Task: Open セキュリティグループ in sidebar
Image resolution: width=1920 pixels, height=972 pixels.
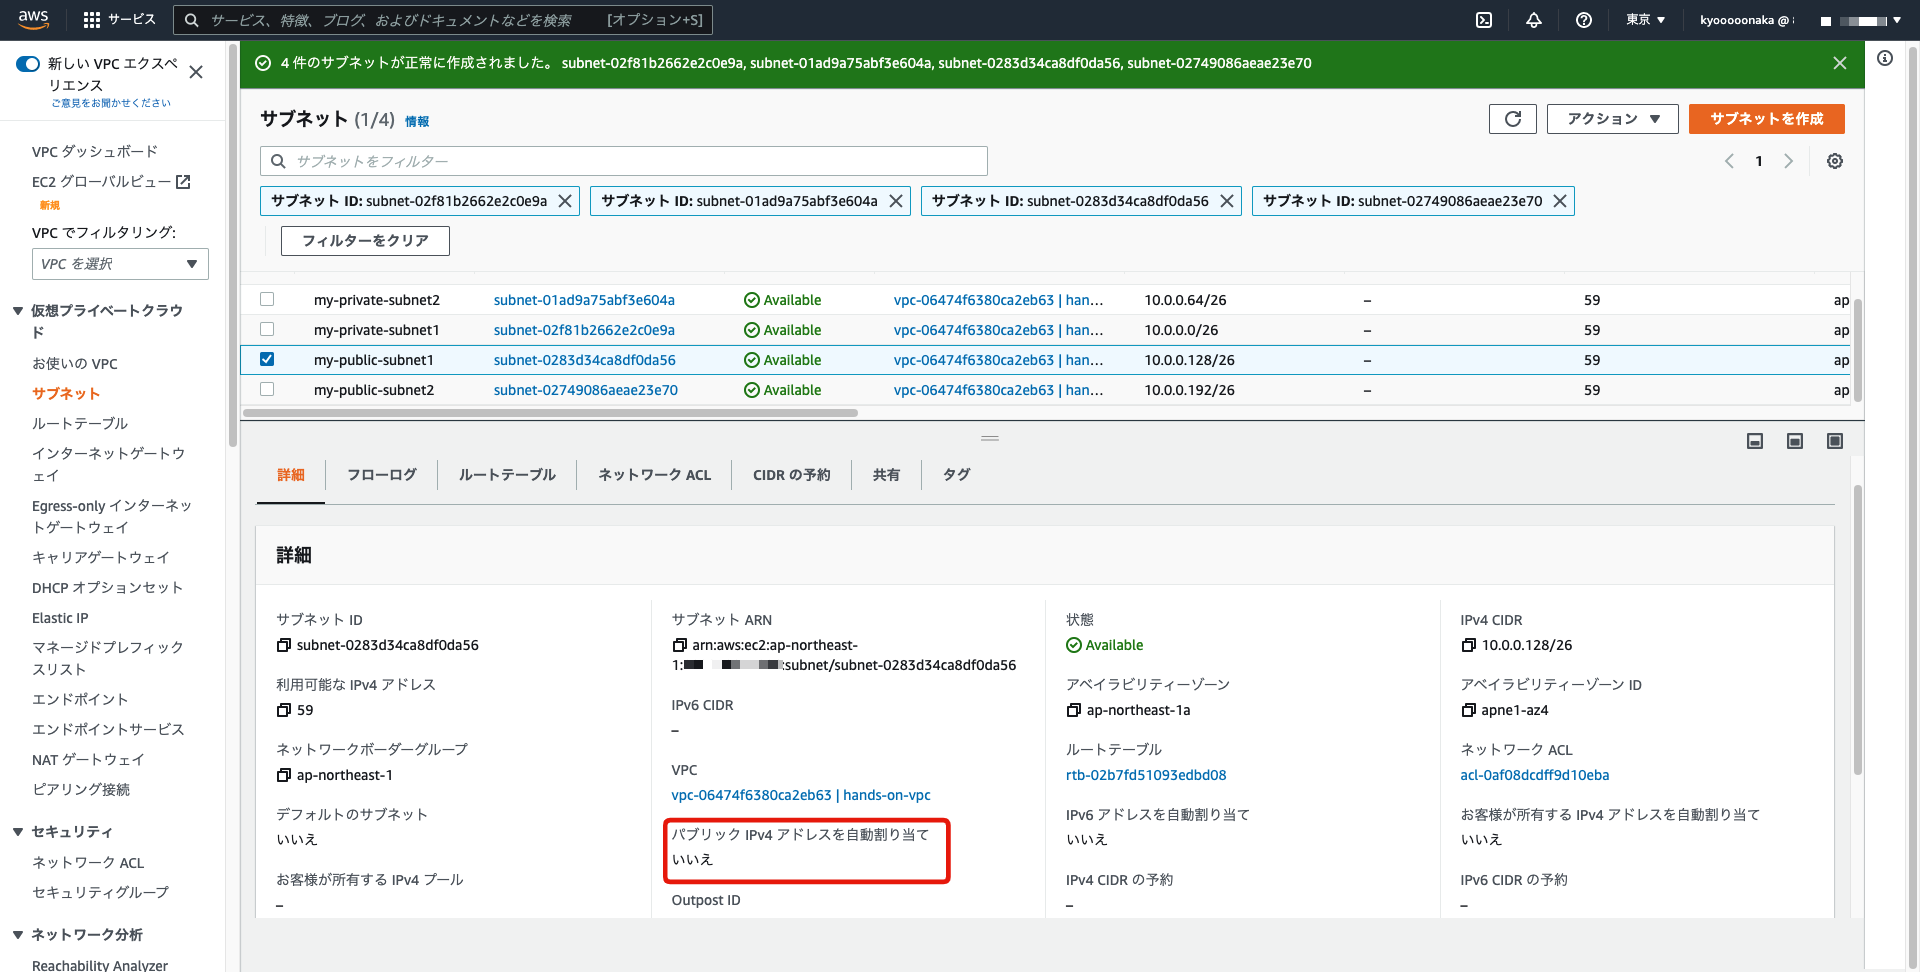Action: point(100,893)
